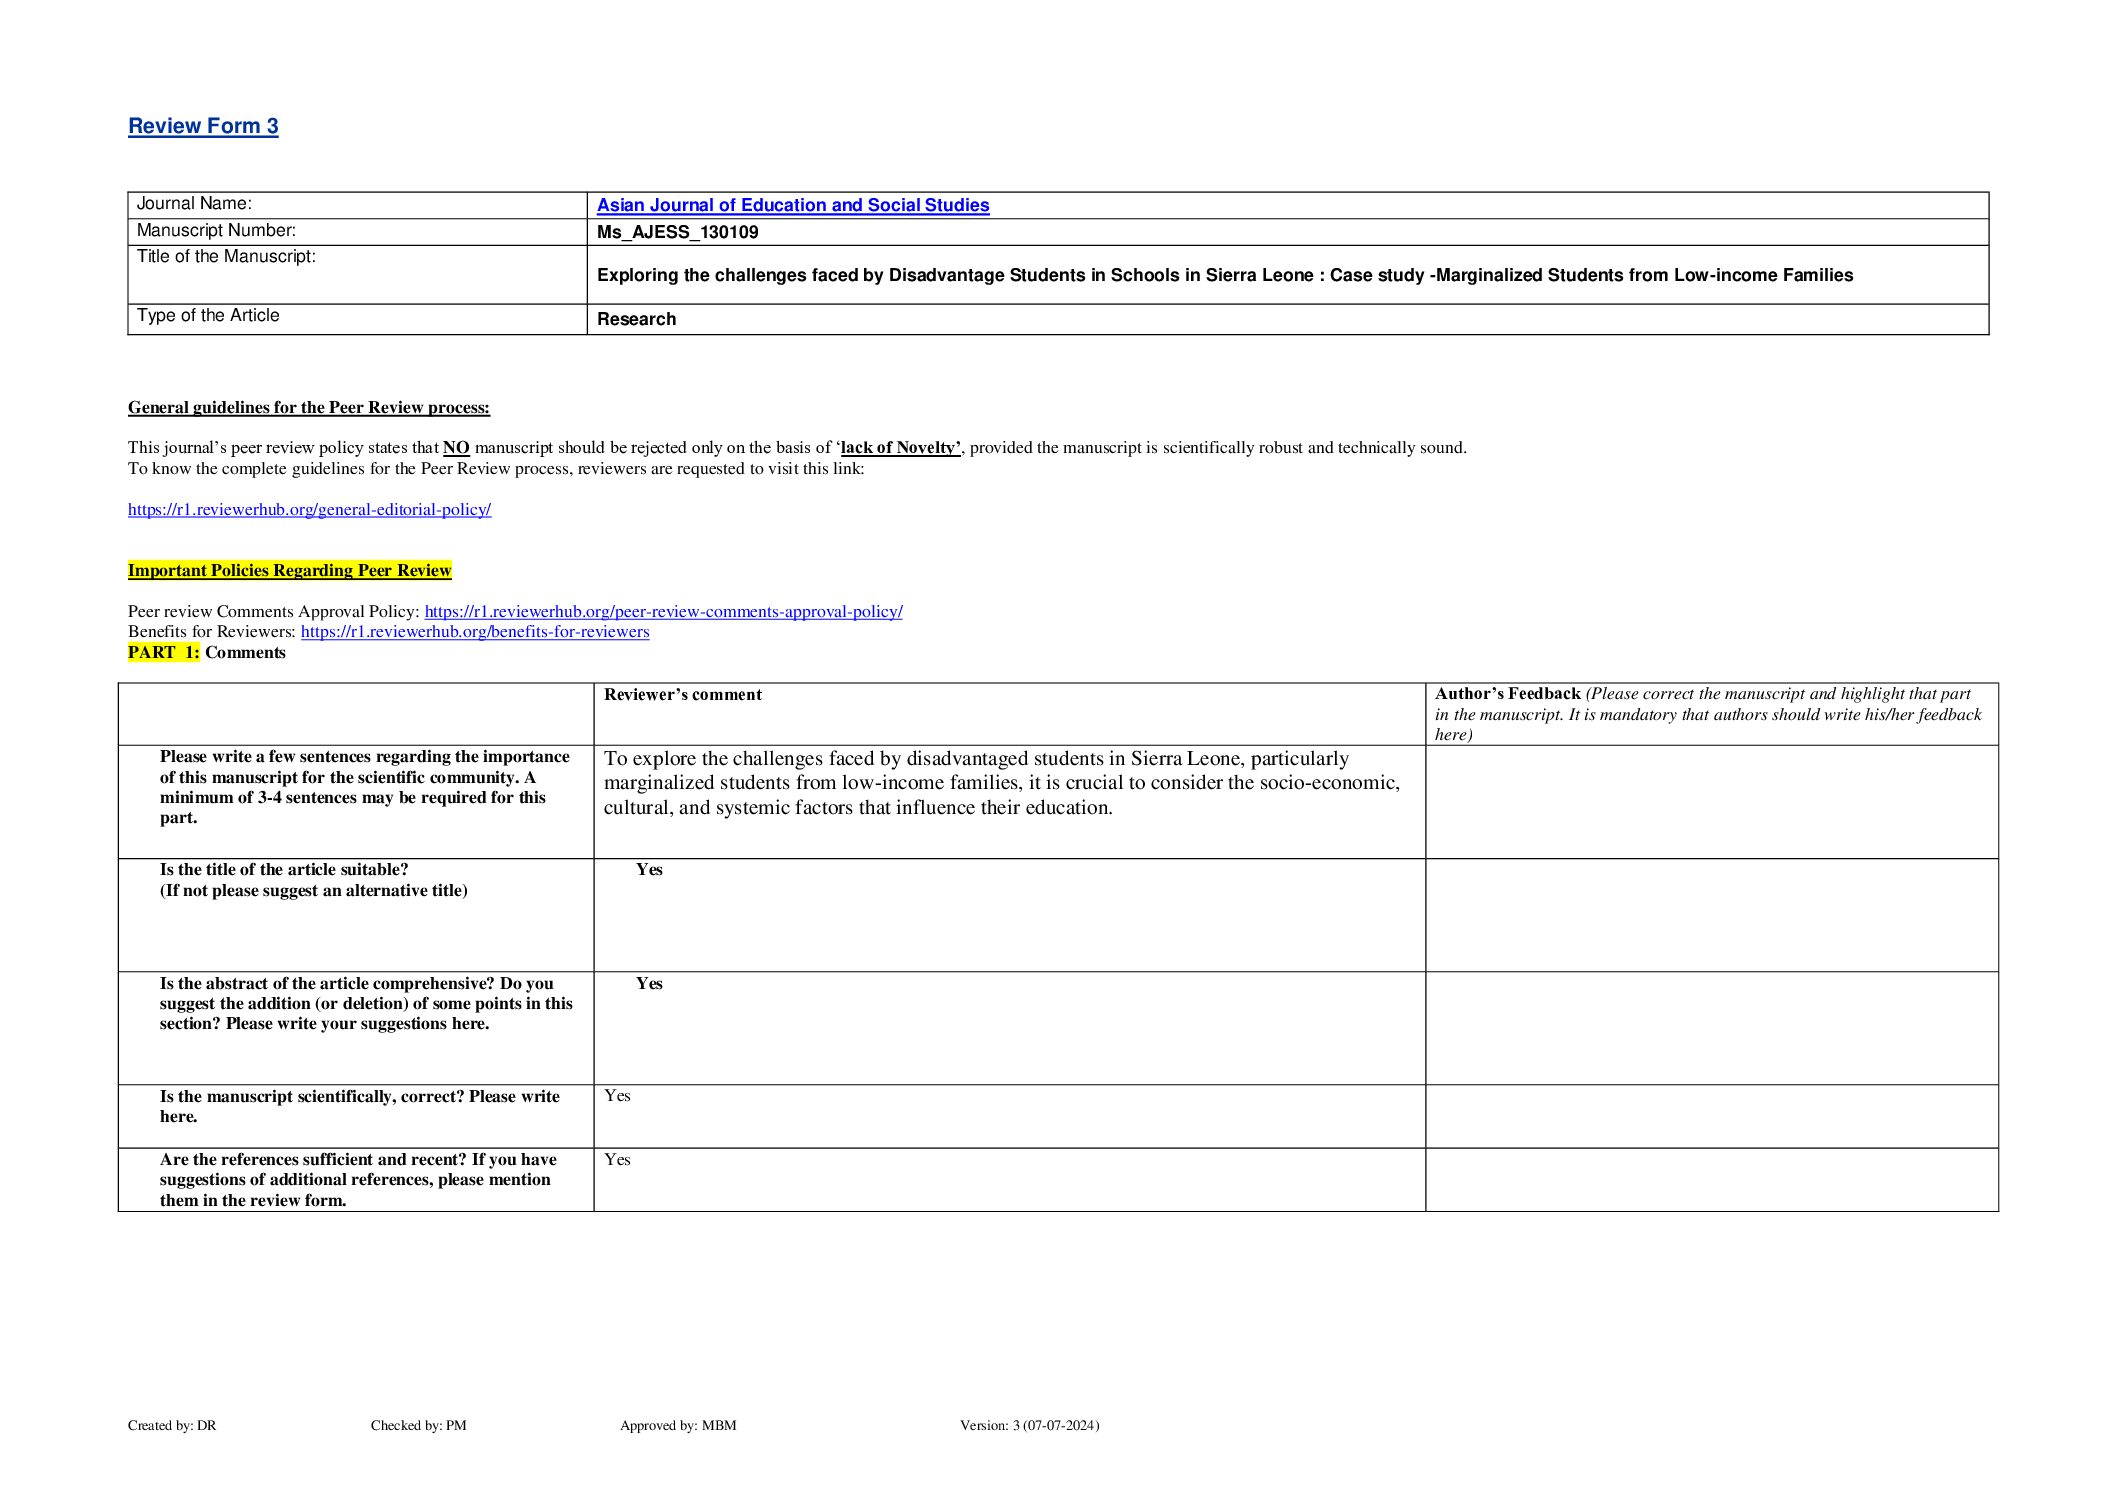Click the Yes answer for abstract comprehensiveness

649,984
